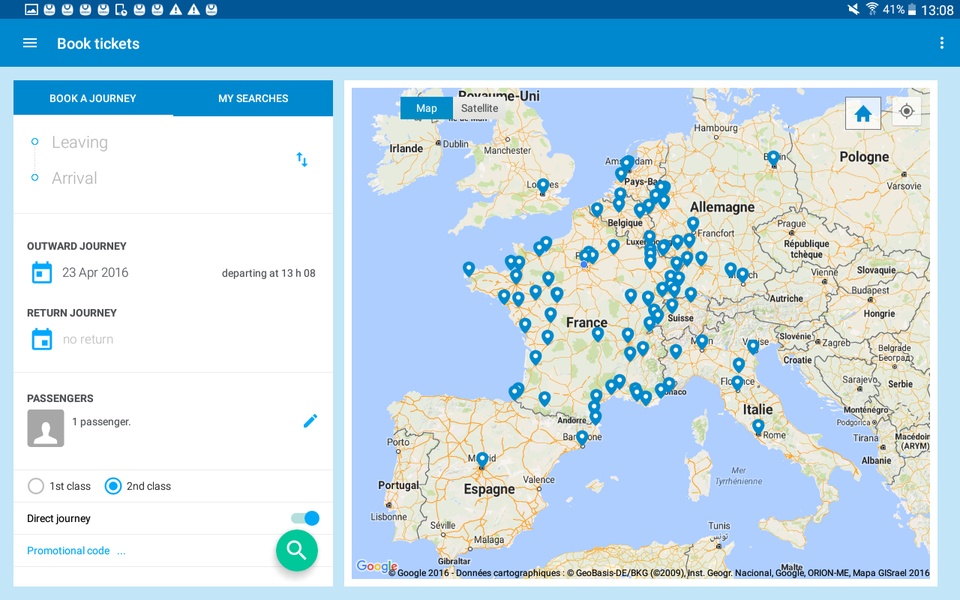Switch to Book a Journey tab
This screenshot has height=600, width=960.
[x=93, y=98]
